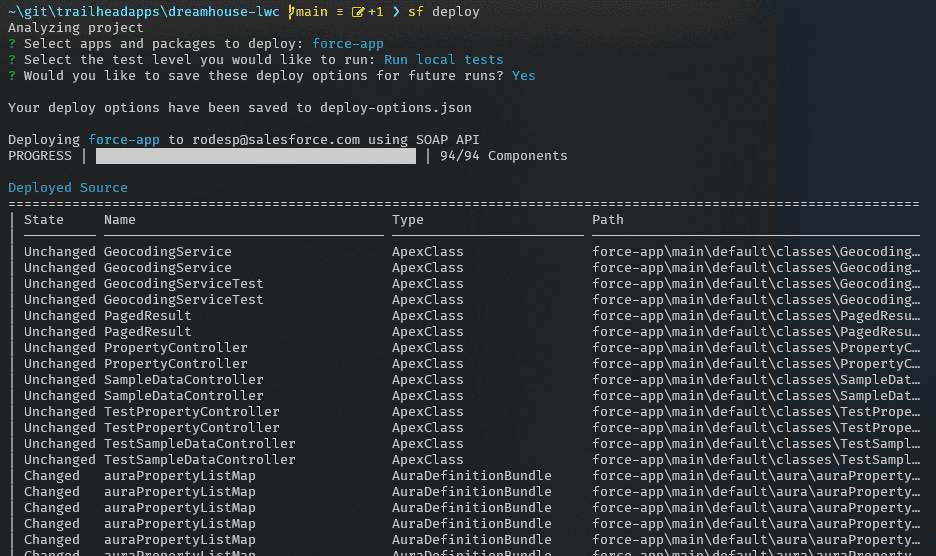Click the 'Analyzing project' line

coord(76,28)
